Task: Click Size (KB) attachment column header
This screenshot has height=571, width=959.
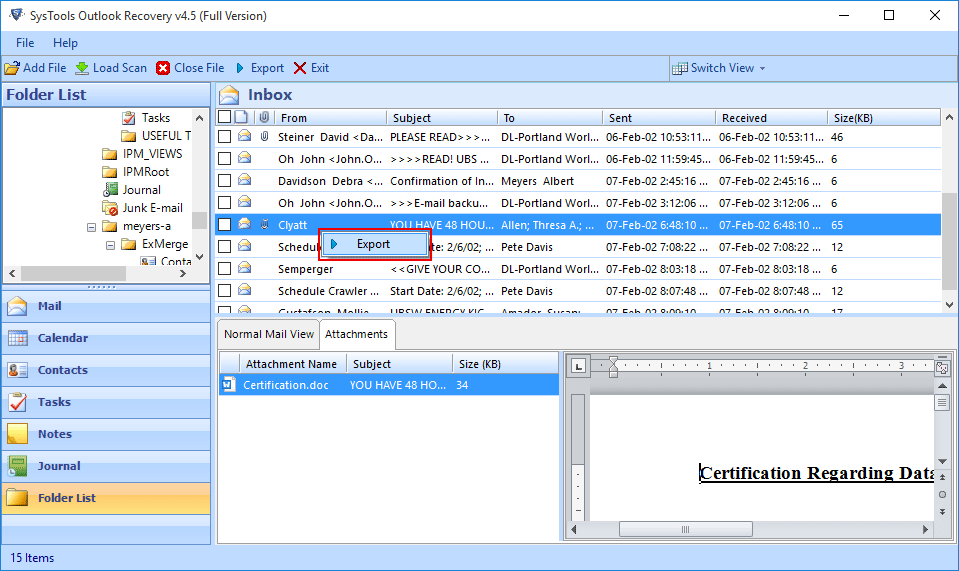Action: [x=506, y=364]
